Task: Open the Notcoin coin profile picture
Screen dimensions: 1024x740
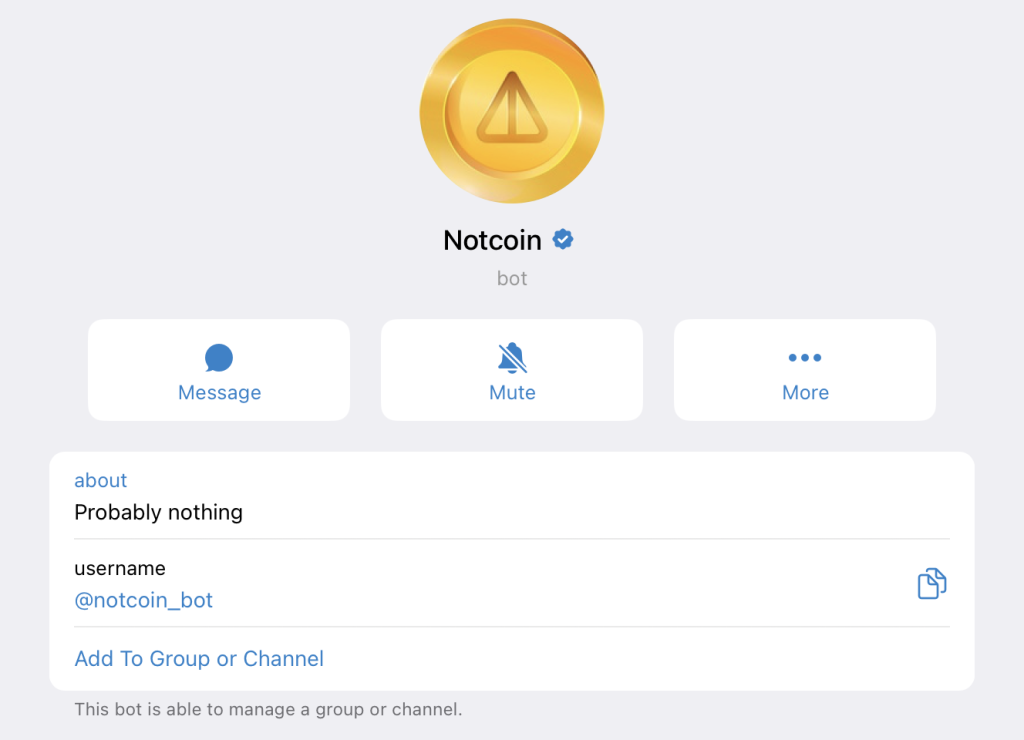Action: [x=512, y=110]
